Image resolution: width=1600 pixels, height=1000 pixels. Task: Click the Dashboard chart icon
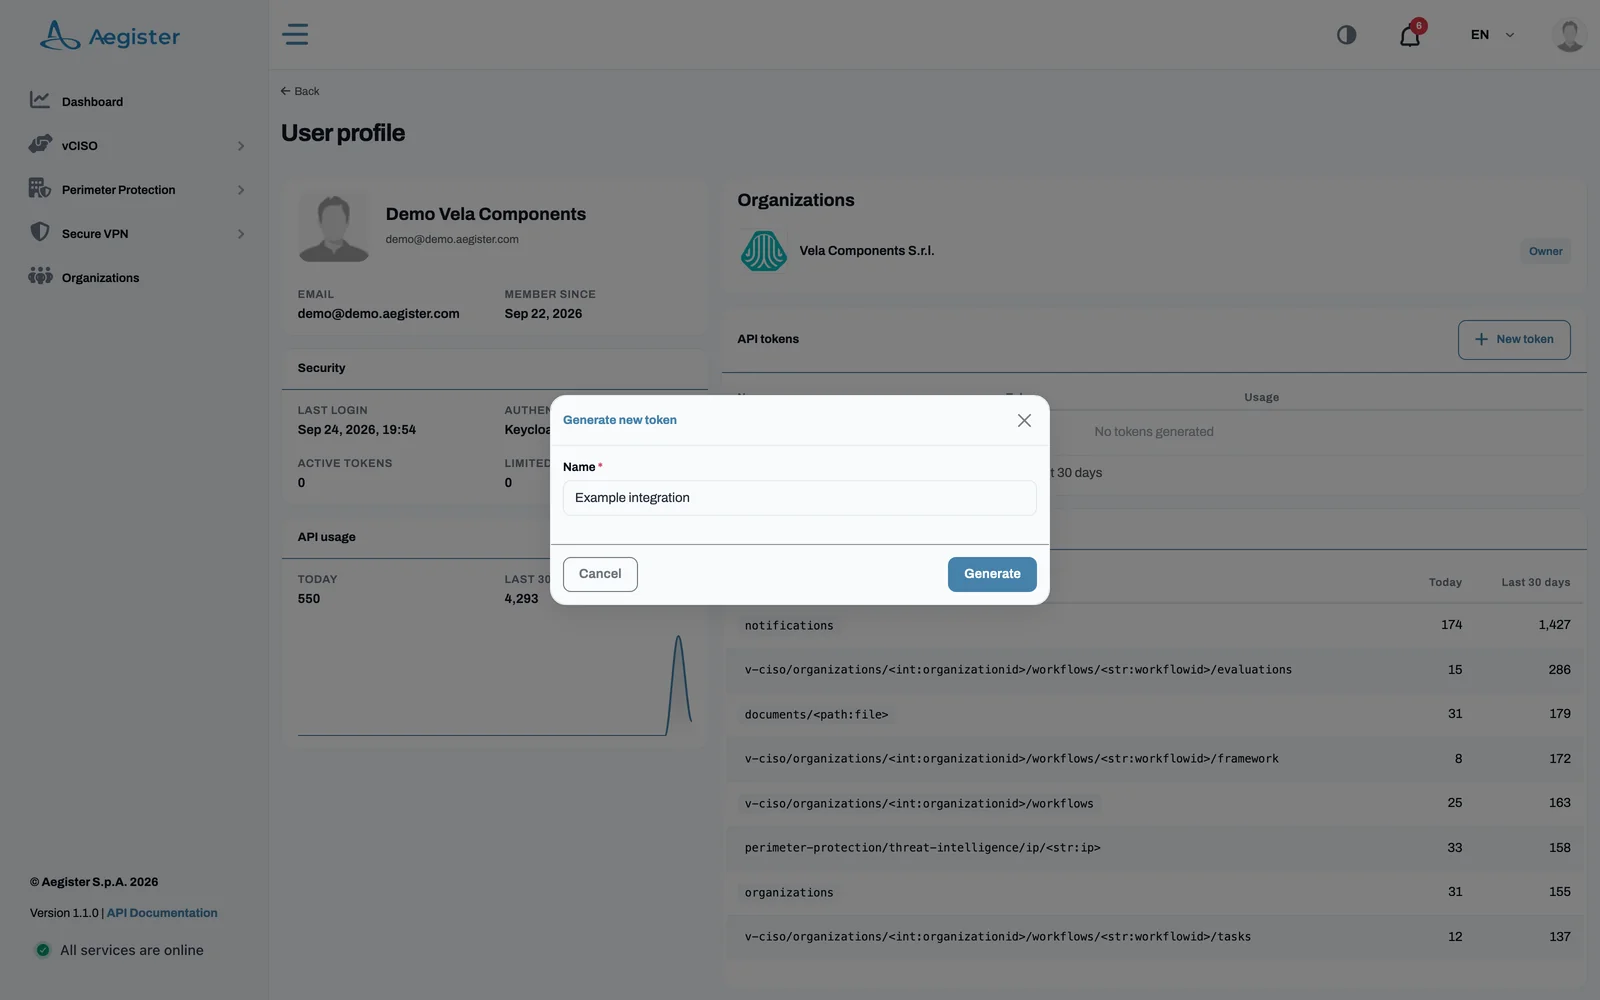[40, 100]
